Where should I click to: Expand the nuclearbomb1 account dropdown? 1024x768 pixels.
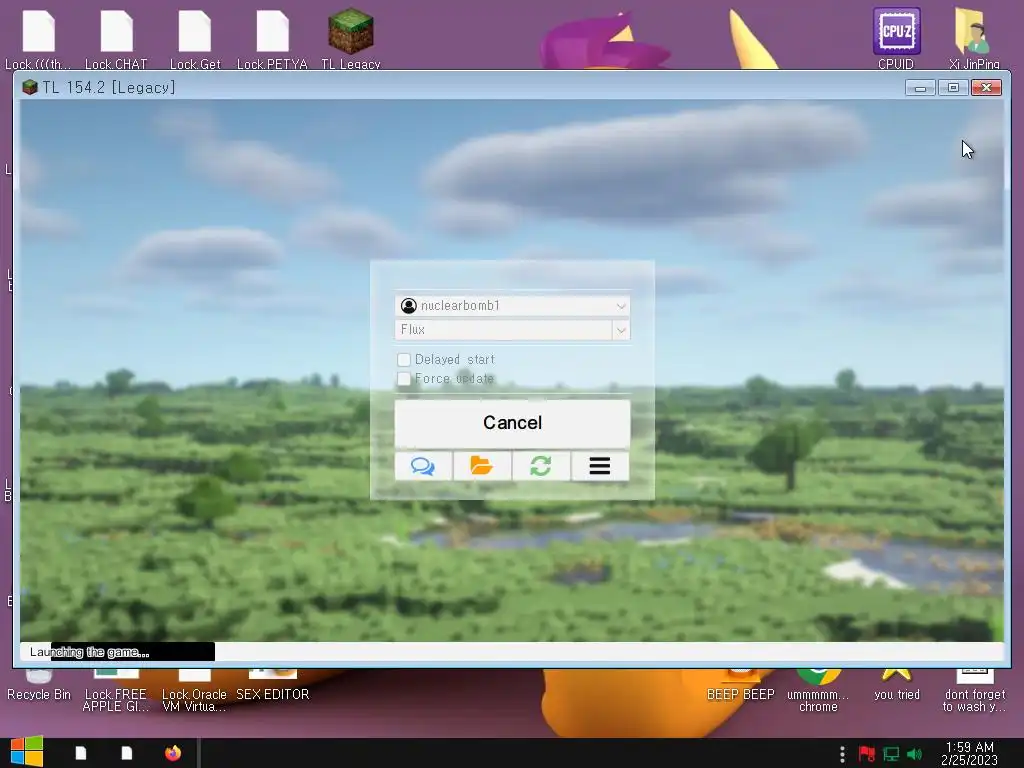[x=512, y=306]
